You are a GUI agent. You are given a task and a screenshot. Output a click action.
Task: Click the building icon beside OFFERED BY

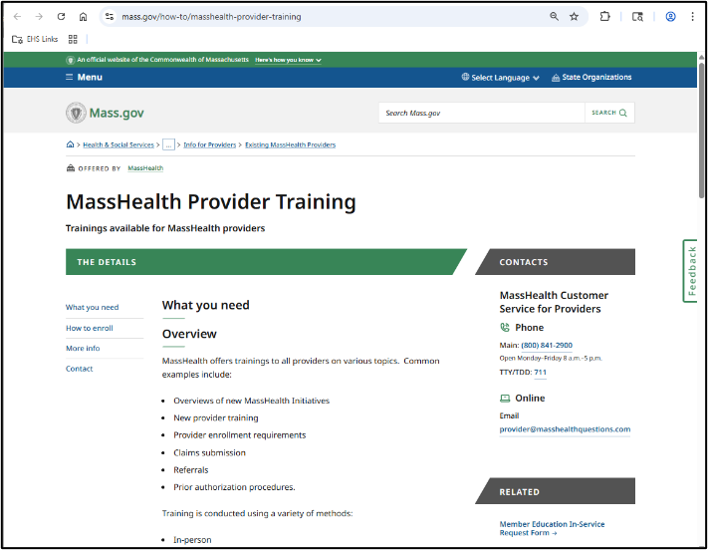coord(70,168)
